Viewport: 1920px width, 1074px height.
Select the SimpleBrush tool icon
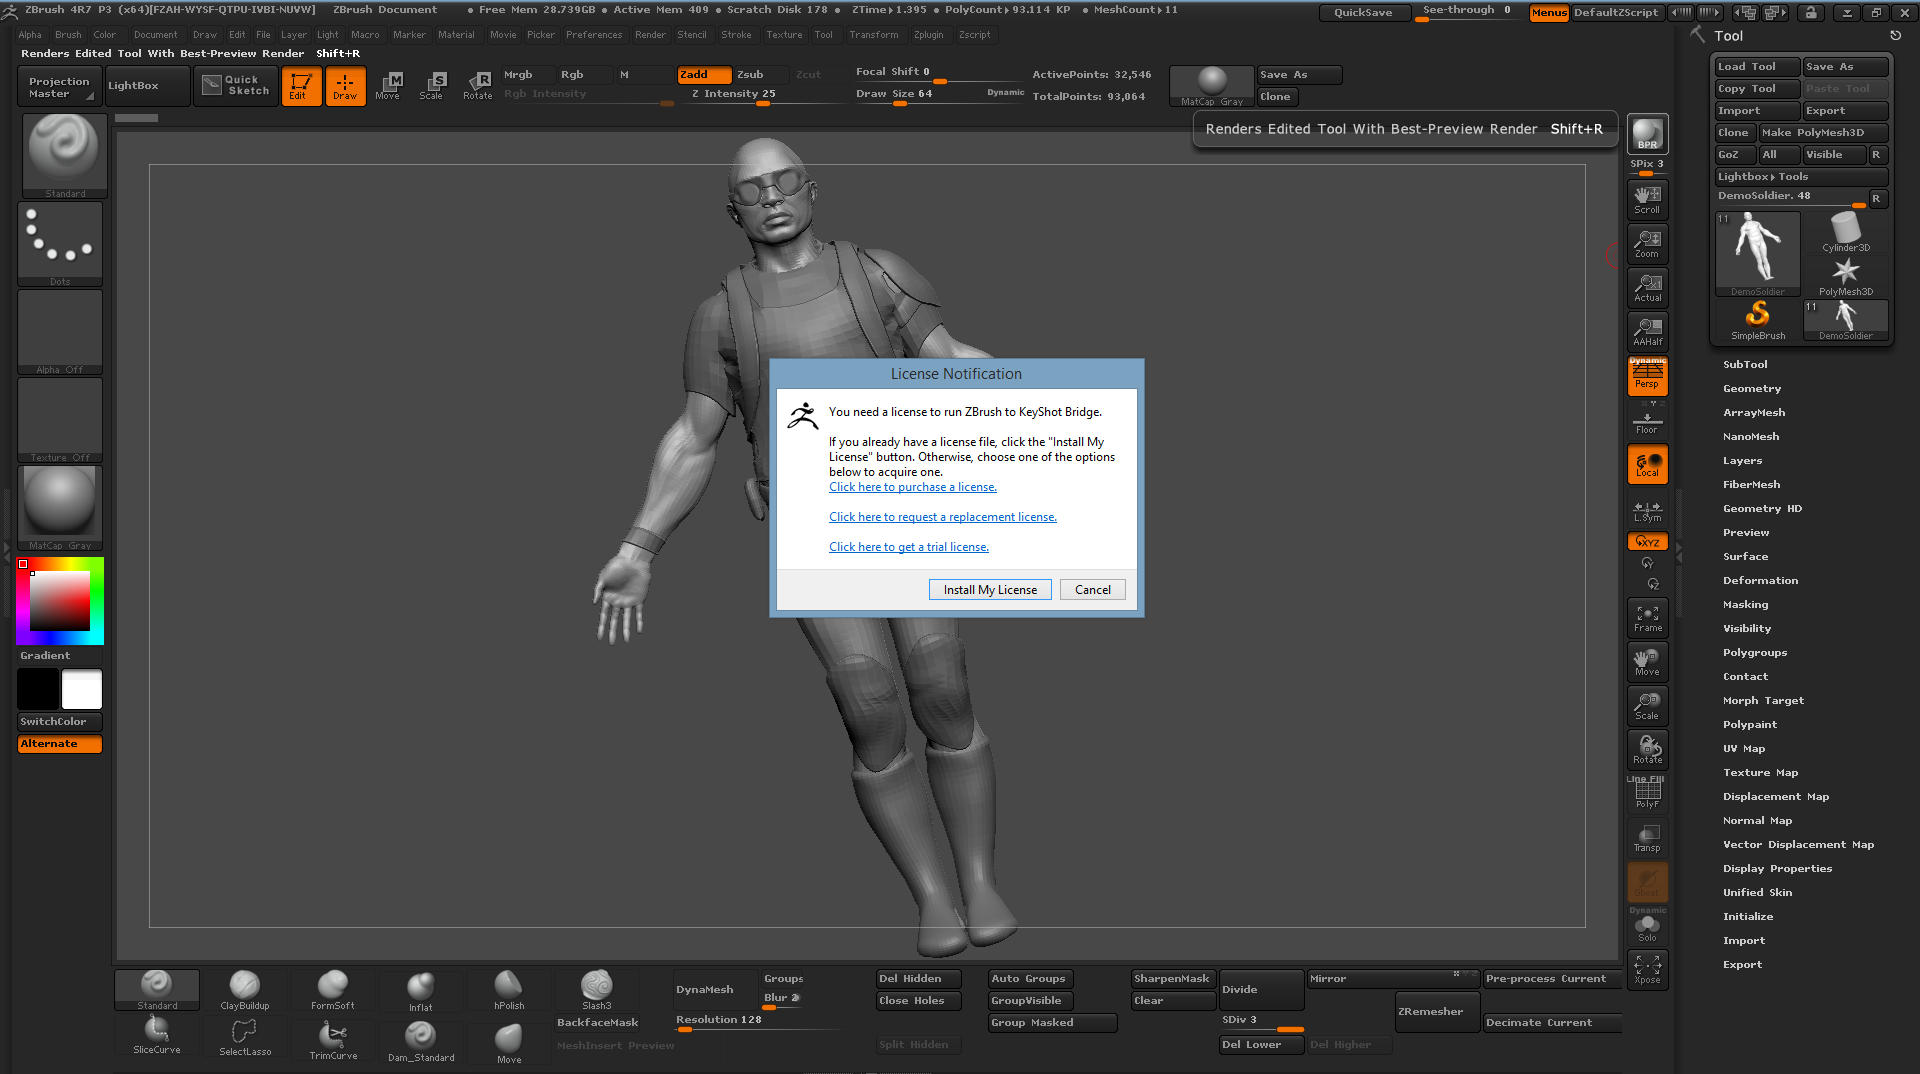pyautogui.click(x=1758, y=320)
